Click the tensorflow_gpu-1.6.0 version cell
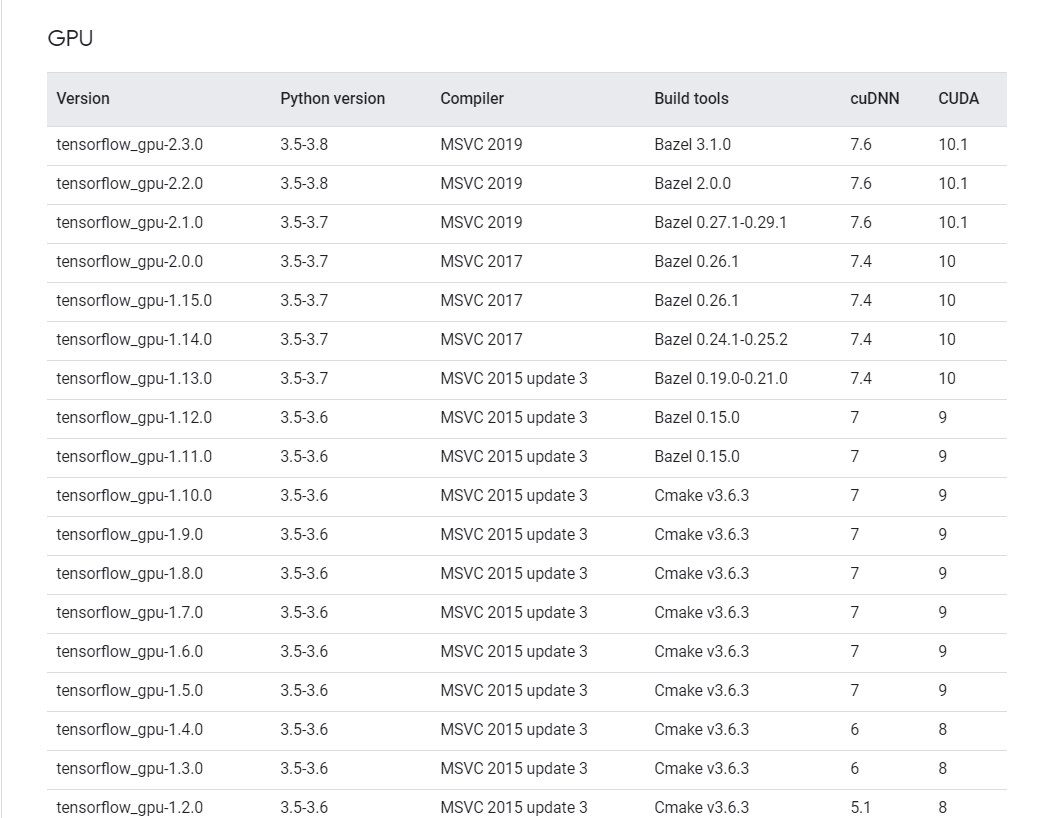This screenshot has height=818, width=1050. coord(129,651)
